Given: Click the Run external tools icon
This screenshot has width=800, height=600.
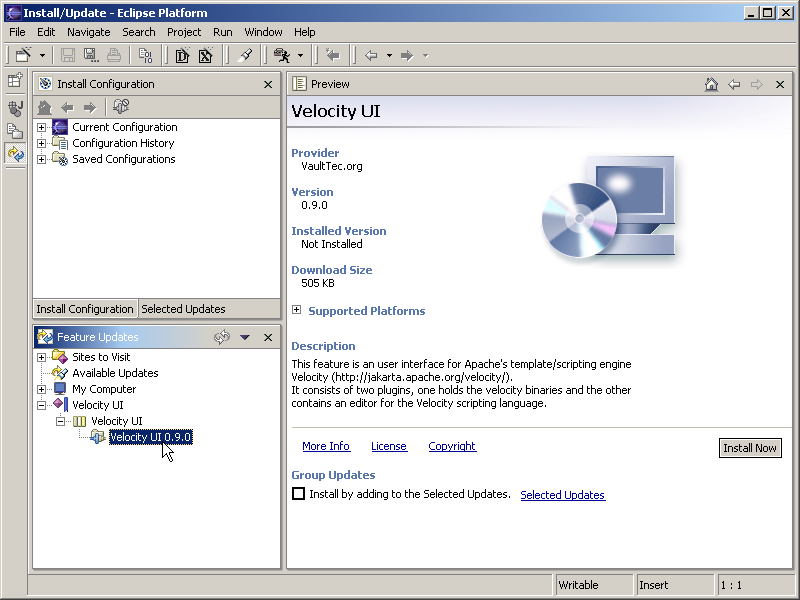Looking at the screenshot, I should (x=282, y=56).
